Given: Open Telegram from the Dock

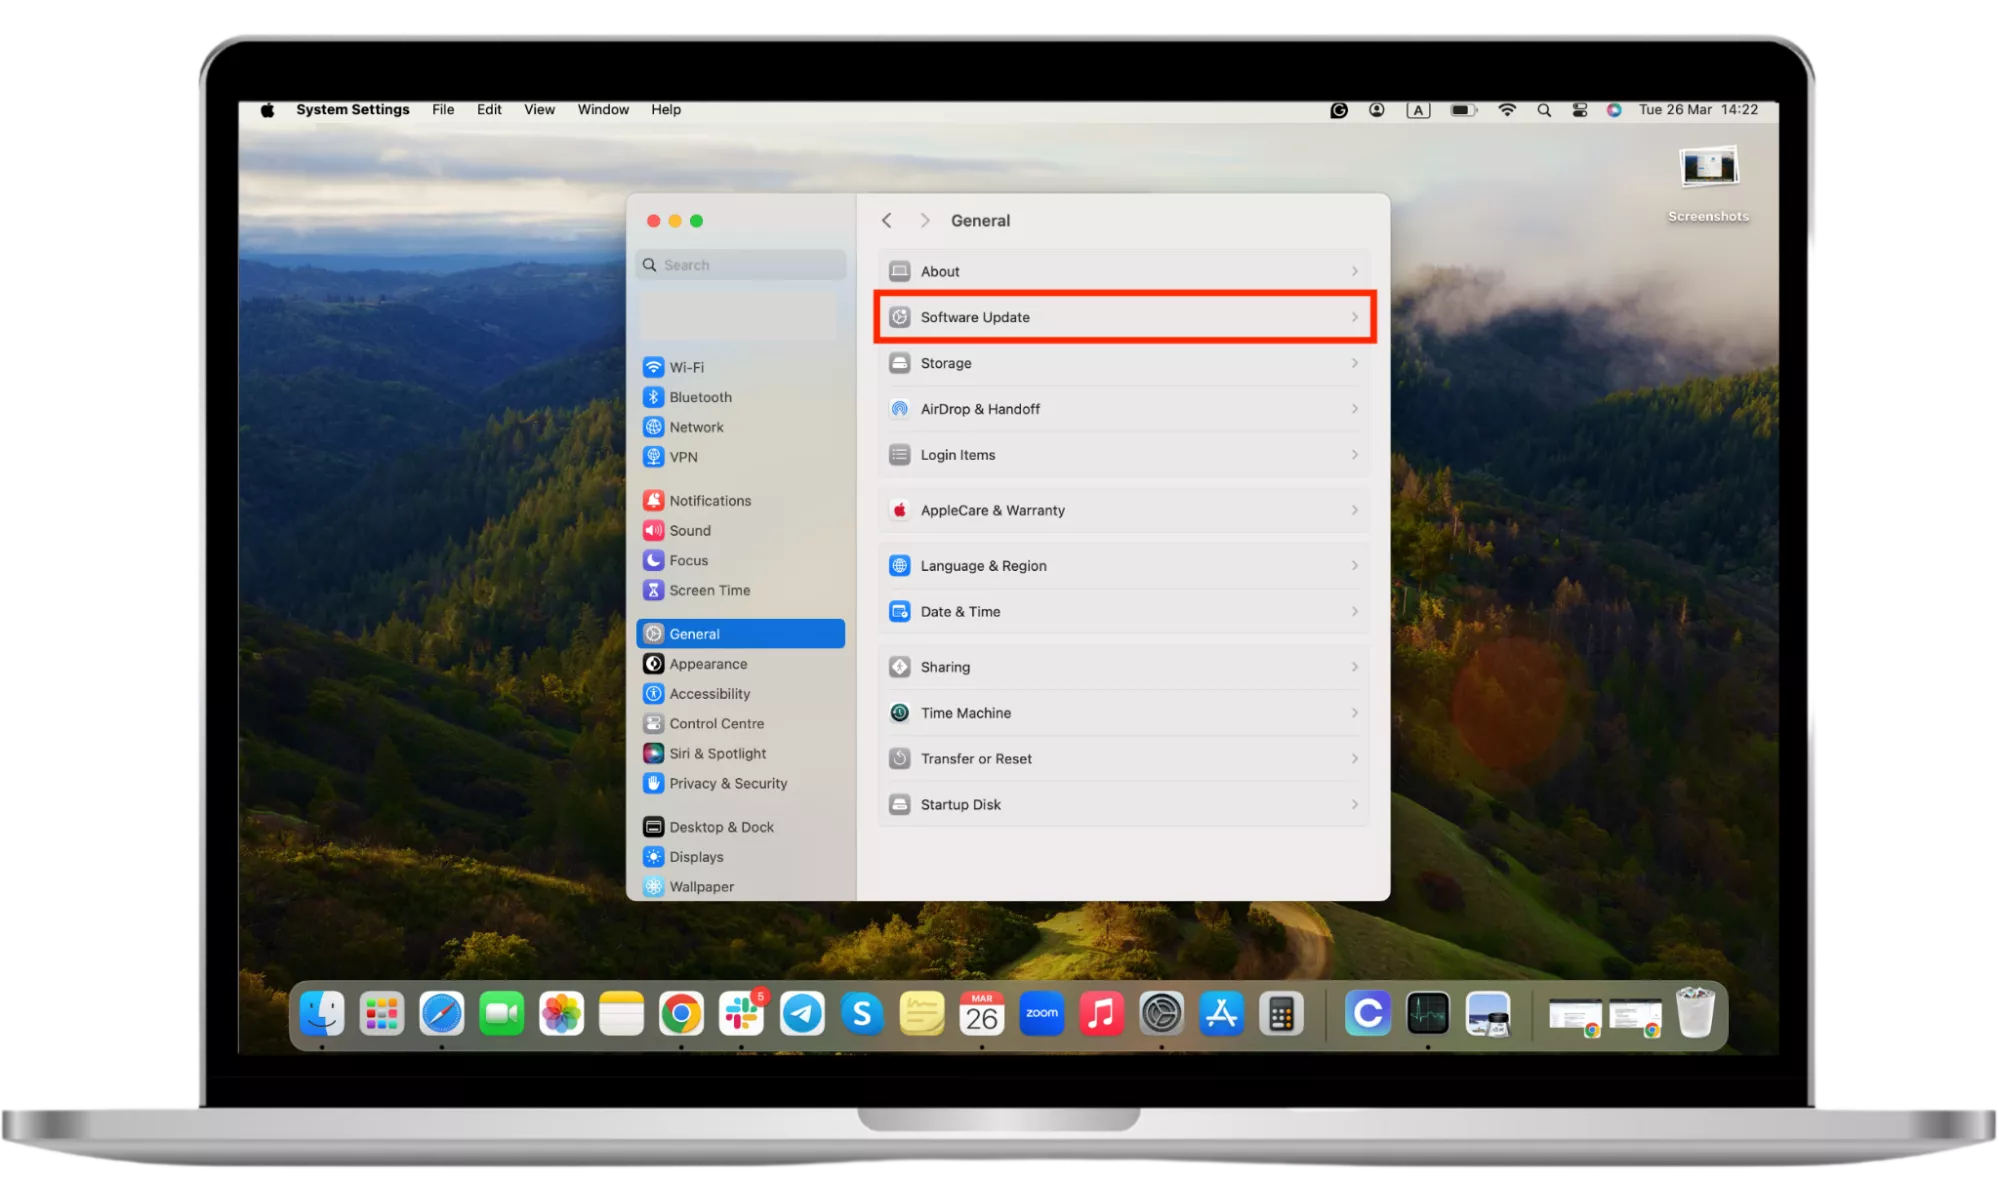Looking at the screenshot, I should click(x=802, y=1014).
